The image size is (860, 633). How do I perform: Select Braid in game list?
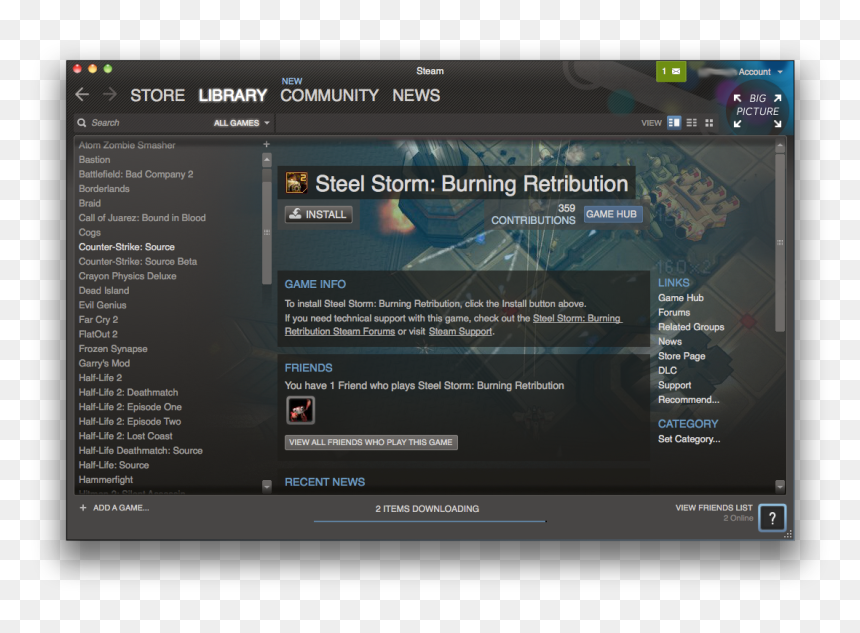tap(89, 204)
